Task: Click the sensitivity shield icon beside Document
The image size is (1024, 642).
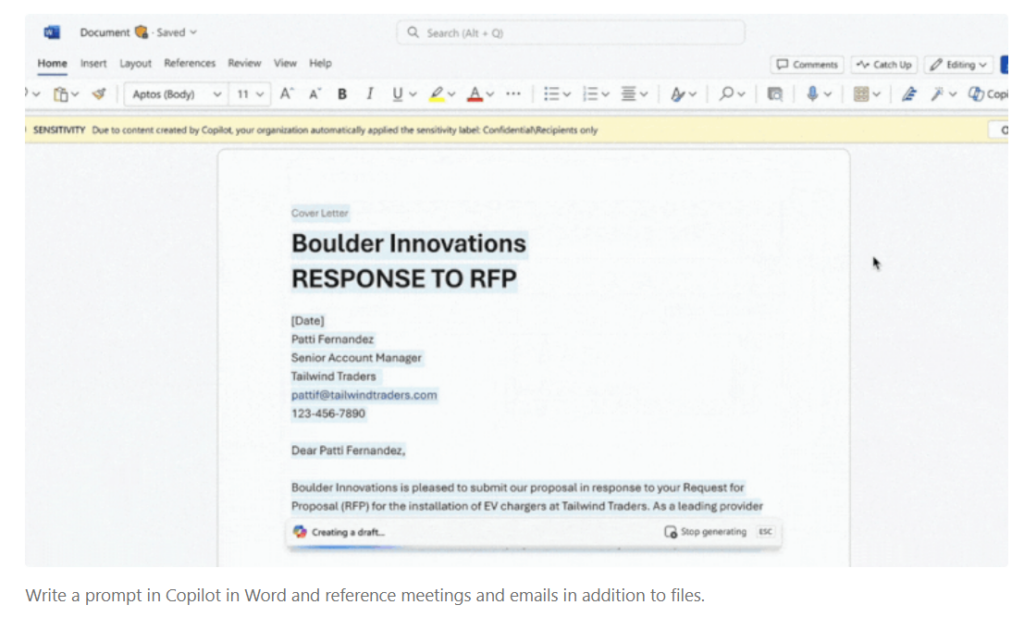Action: (141, 32)
